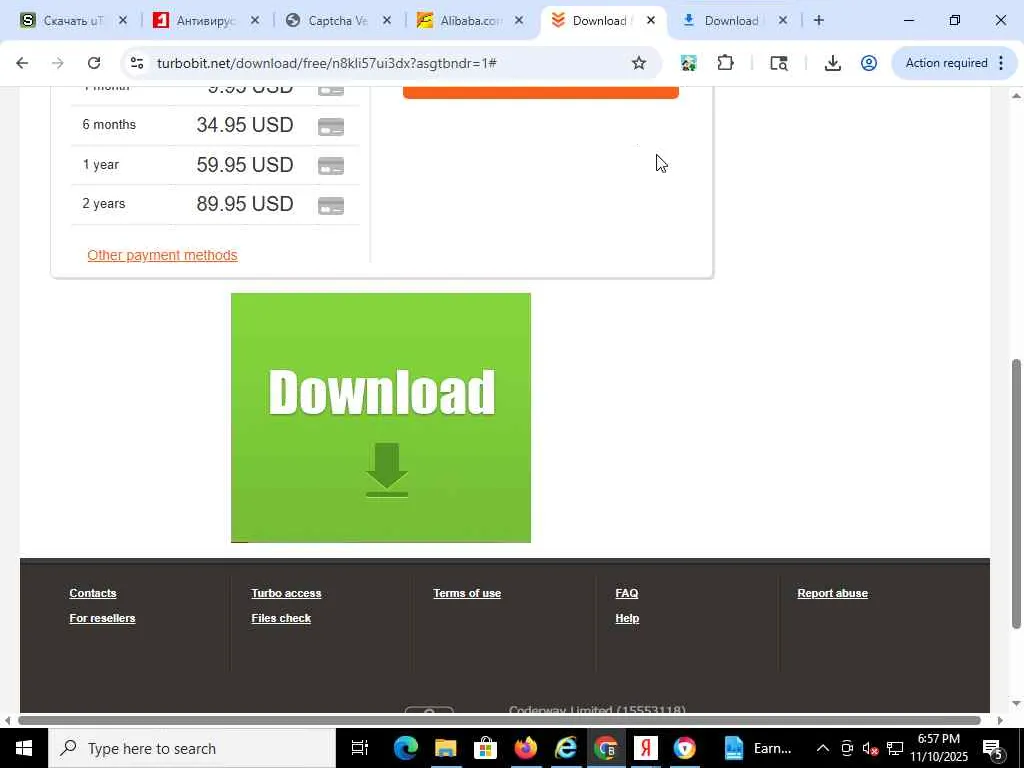1024x768 pixels.
Task: Go back with the browser back arrow
Action: pos(22,63)
